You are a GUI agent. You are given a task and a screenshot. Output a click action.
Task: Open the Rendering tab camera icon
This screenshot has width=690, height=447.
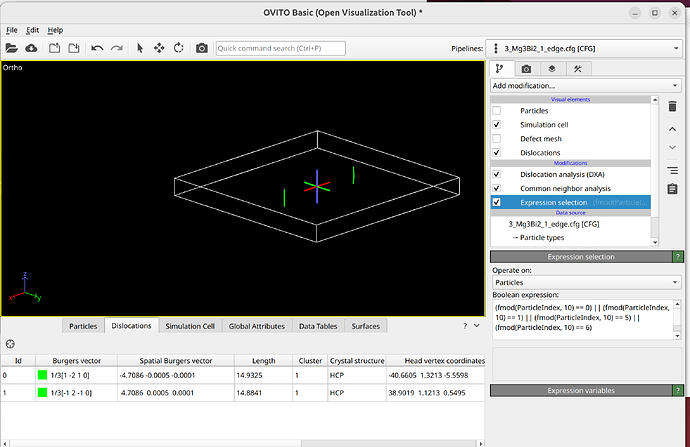527,69
